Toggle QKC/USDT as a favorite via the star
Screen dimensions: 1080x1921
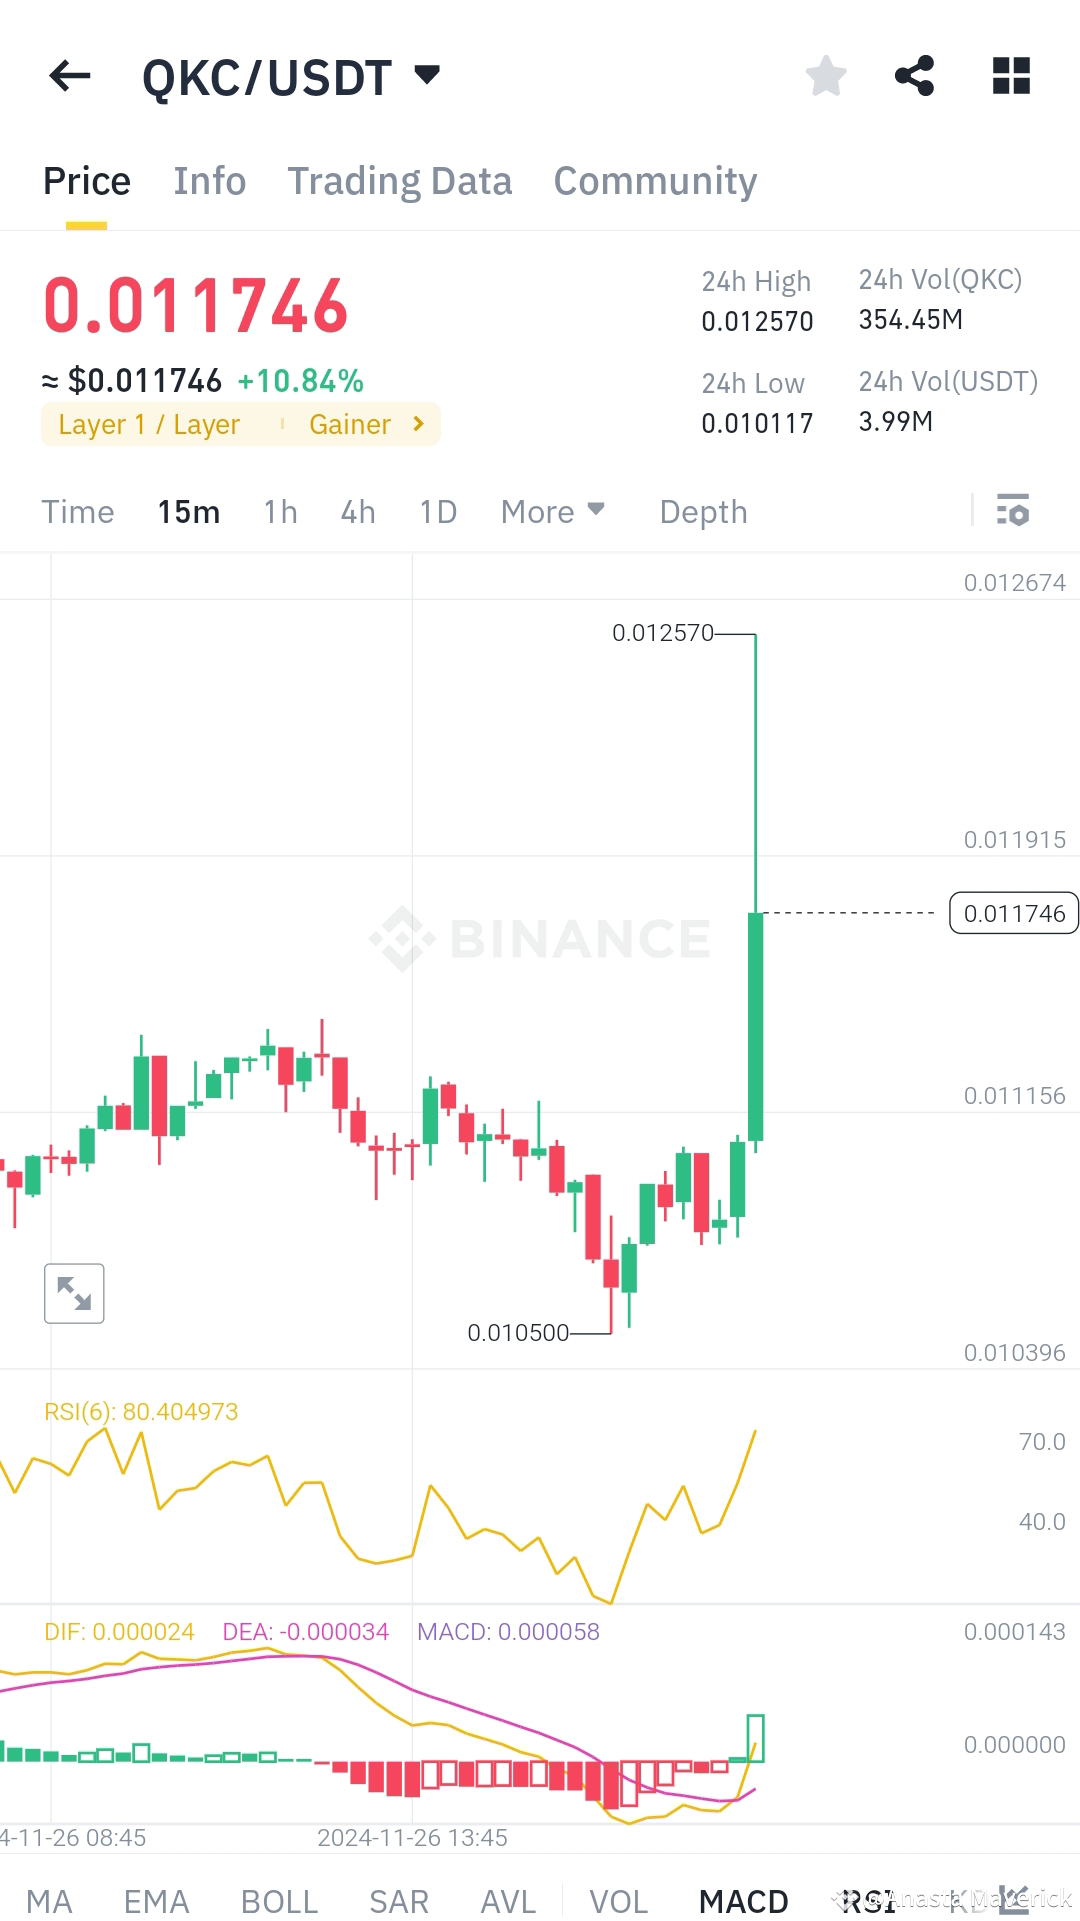click(825, 75)
